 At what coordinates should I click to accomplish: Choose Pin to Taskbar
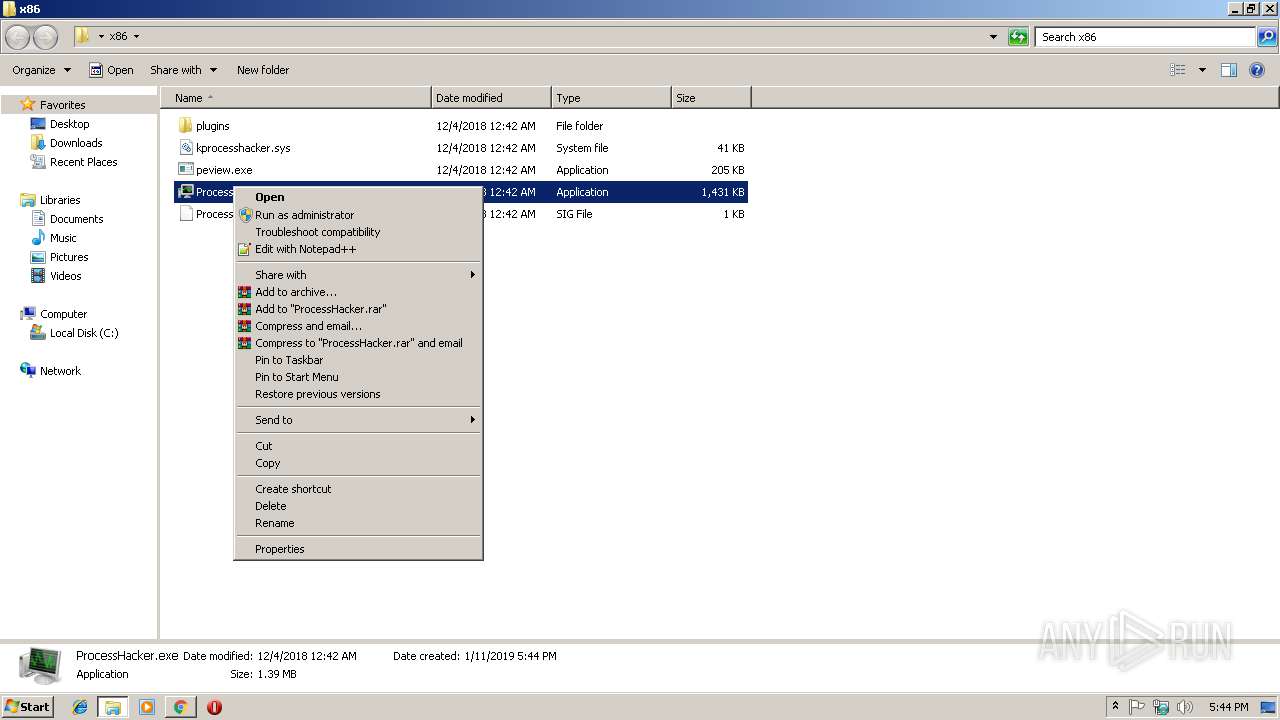(x=358, y=360)
